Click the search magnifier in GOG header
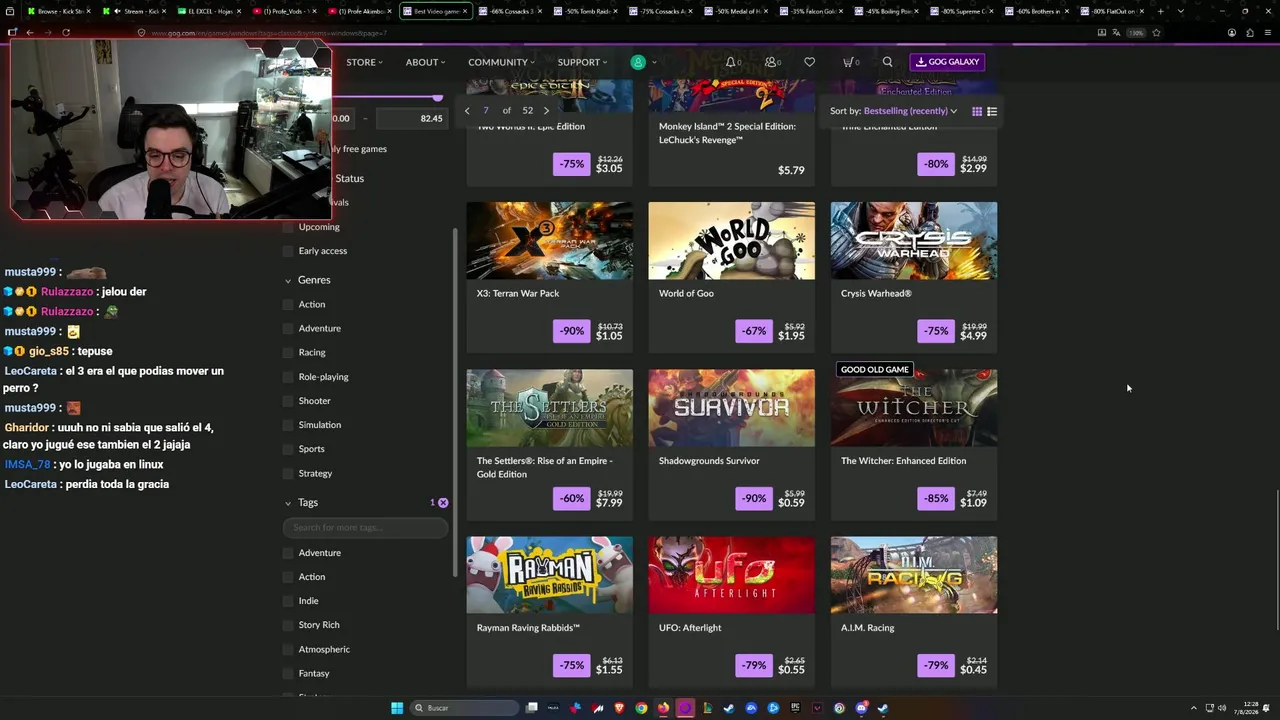Image resolution: width=1280 pixels, height=720 pixels. pyautogui.click(x=887, y=62)
